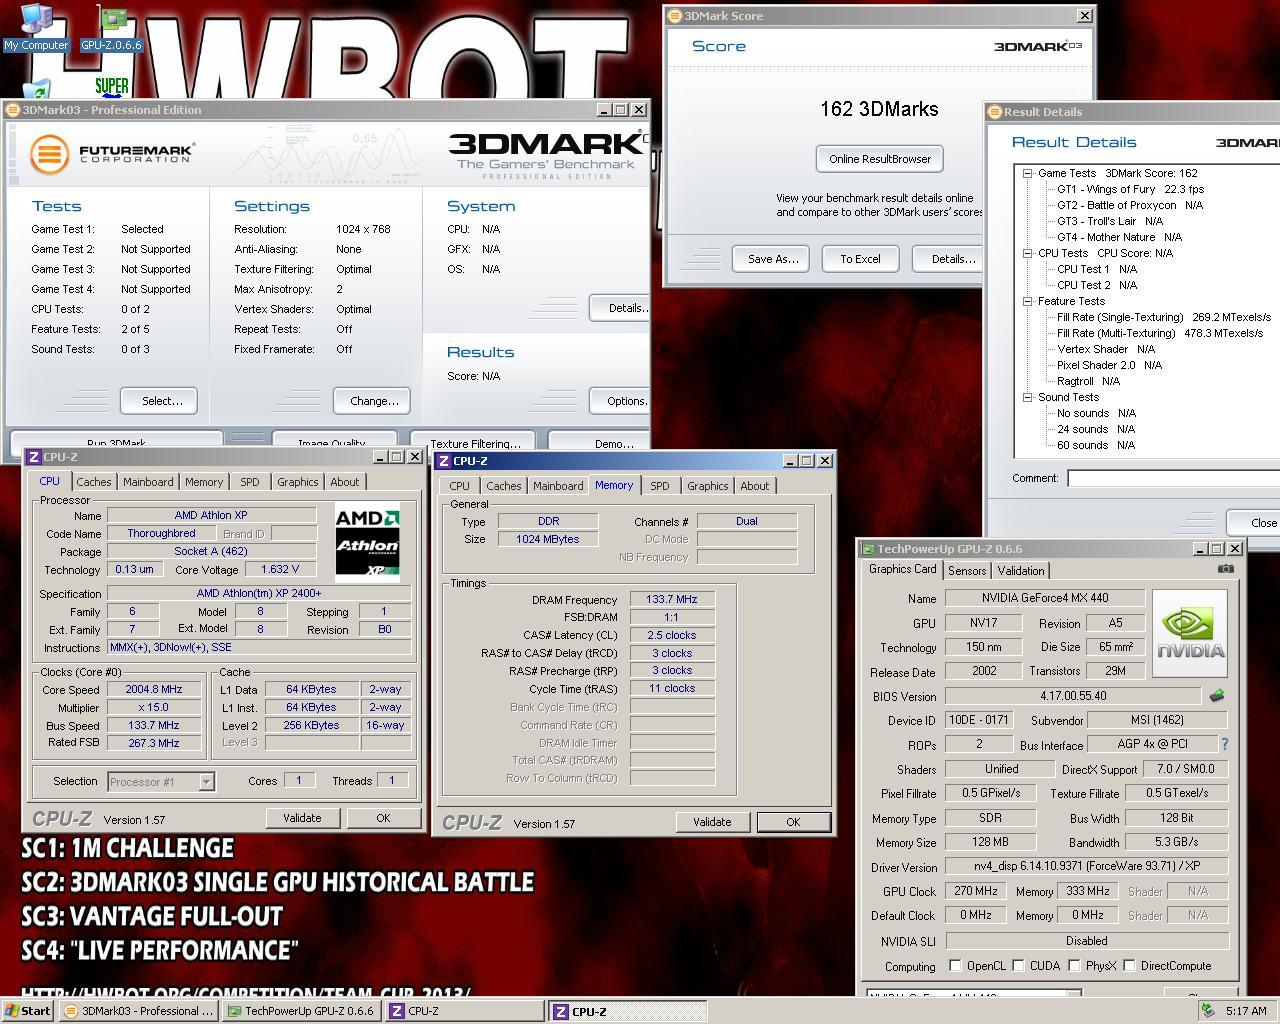The image size is (1280, 1024).
Task: Click the DRAM Frequency 133.7 MHz value
Action: click(672, 600)
